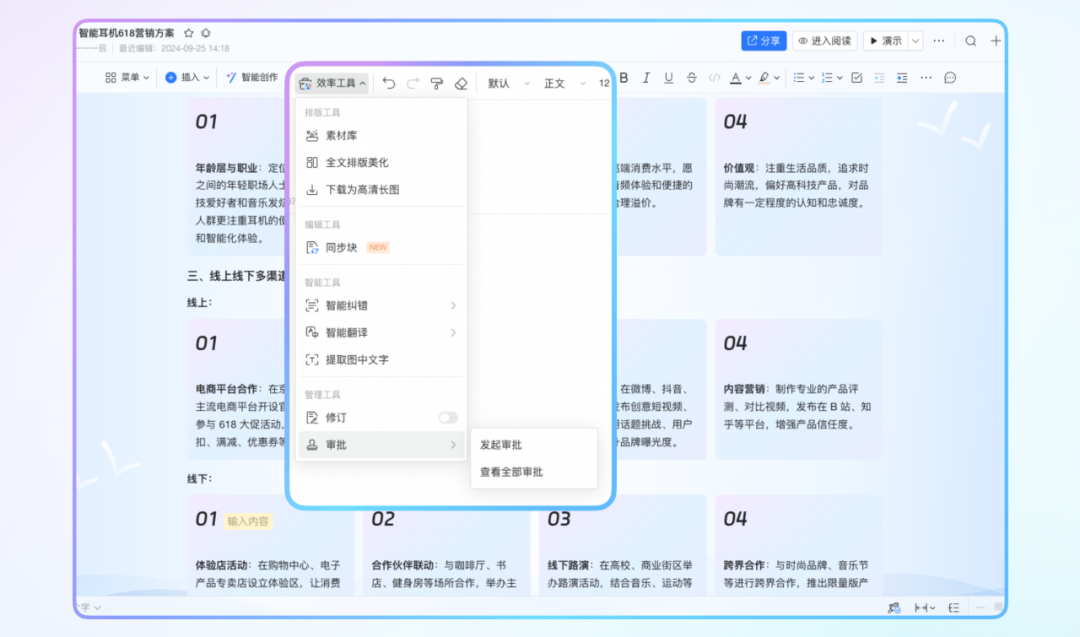Viewport: 1080px width, 637px height.
Task: Click the blue 分享 share button
Action: pos(764,41)
